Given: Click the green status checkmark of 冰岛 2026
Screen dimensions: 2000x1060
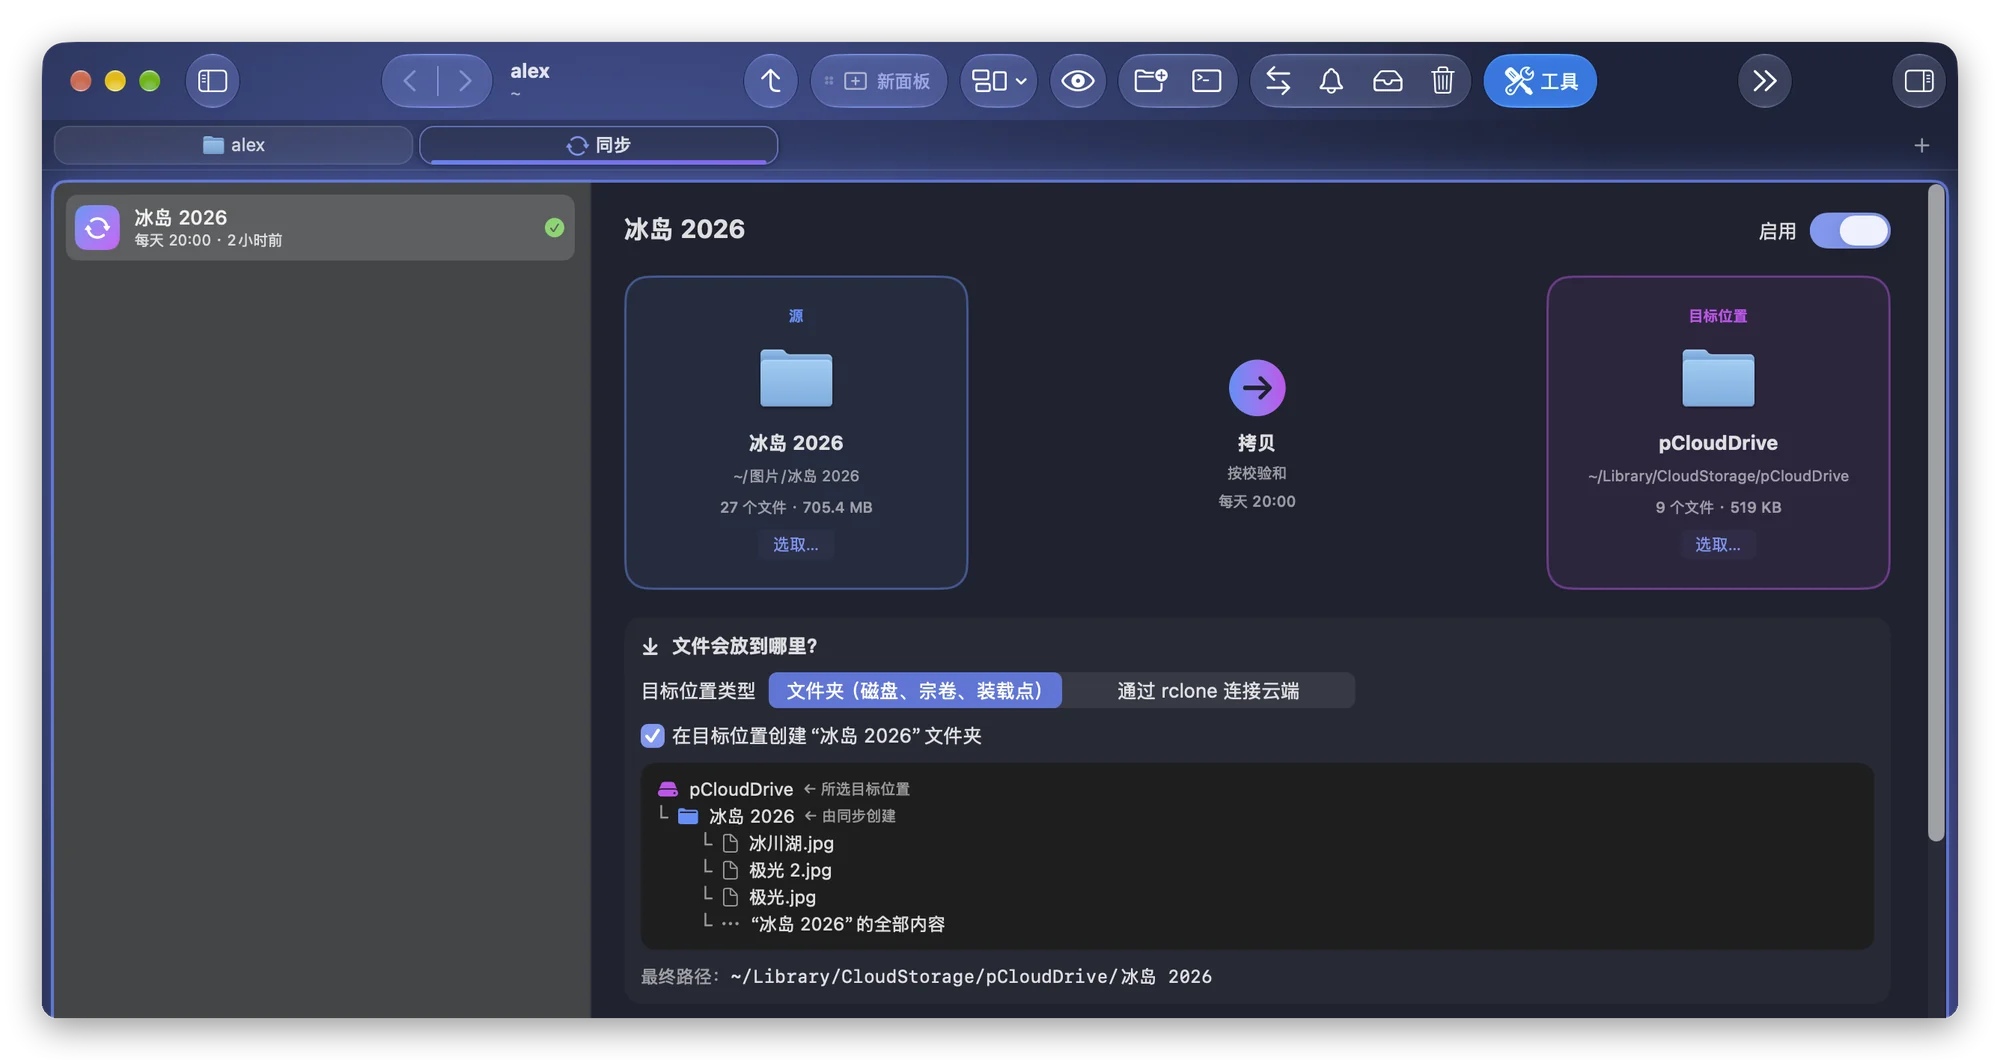Looking at the screenshot, I should pyautogui.click(x=554, y=228).
